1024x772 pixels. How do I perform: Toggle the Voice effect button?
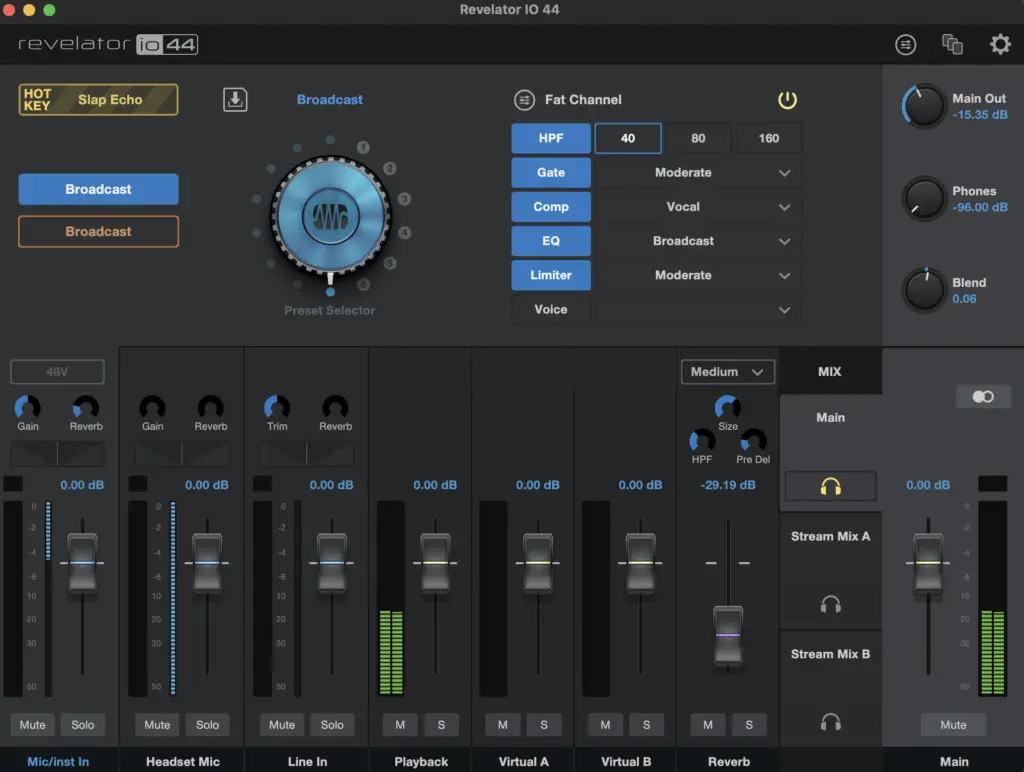tap(551, 310)
